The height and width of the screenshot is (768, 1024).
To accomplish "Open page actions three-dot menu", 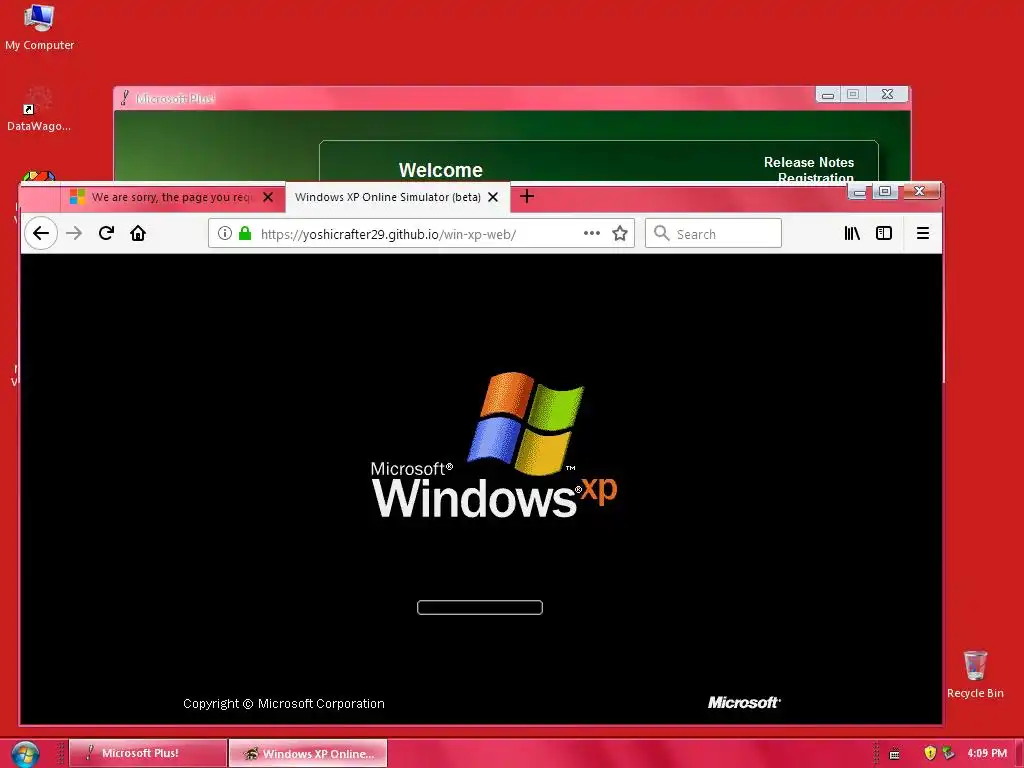I will click(592, 233).
